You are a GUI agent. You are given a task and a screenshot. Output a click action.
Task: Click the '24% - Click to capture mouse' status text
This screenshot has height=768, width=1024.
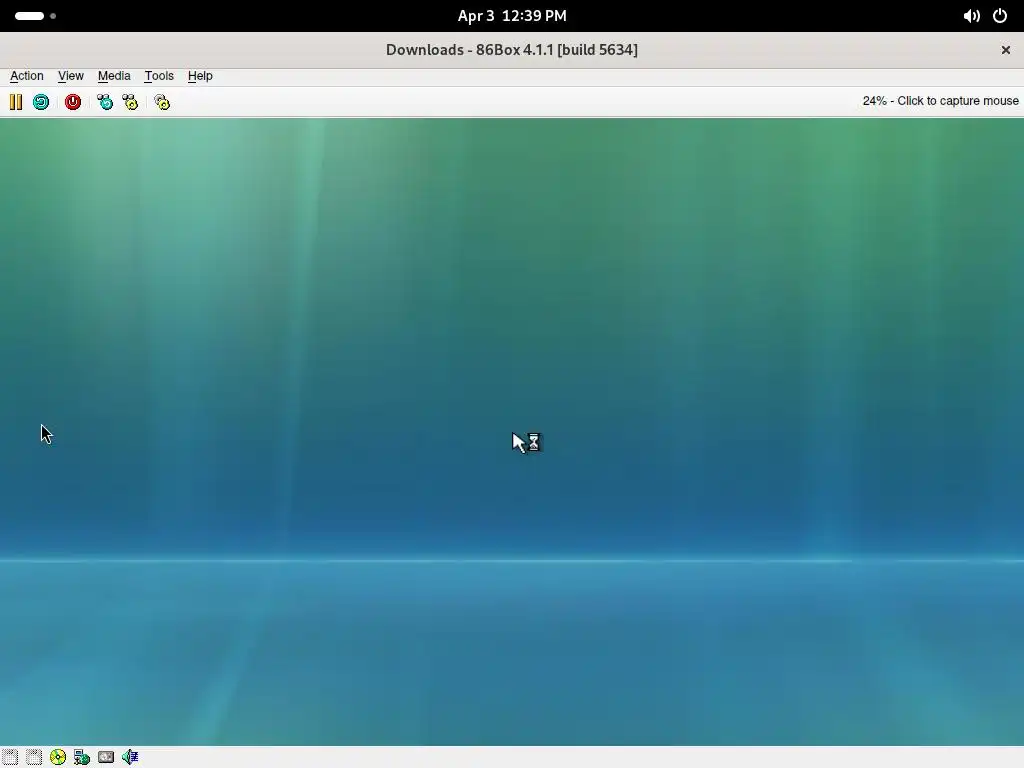click(x=940, y=101)
